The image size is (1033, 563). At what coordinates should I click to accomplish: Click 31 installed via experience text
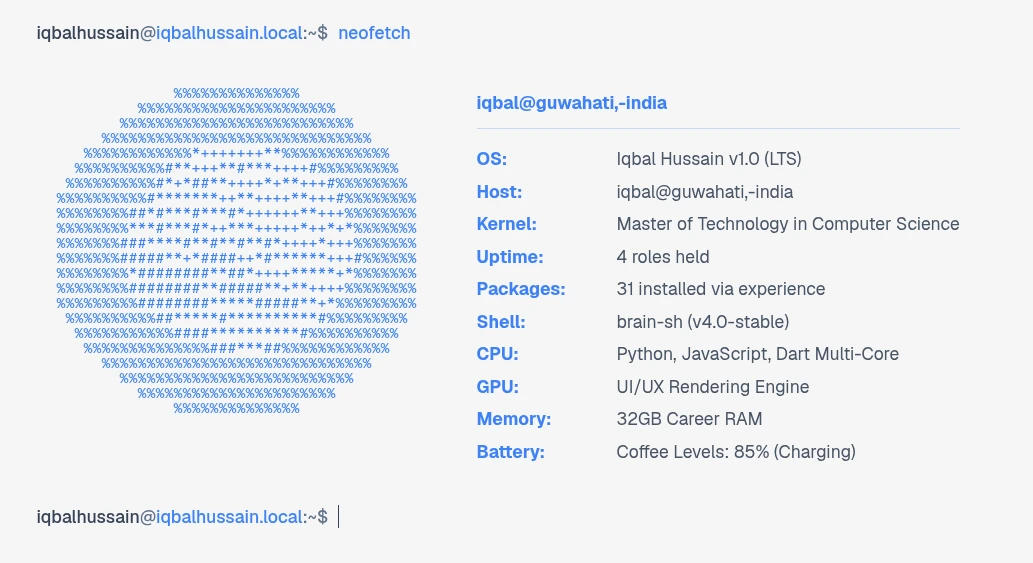pyautogui.click(x=721, y=289)
